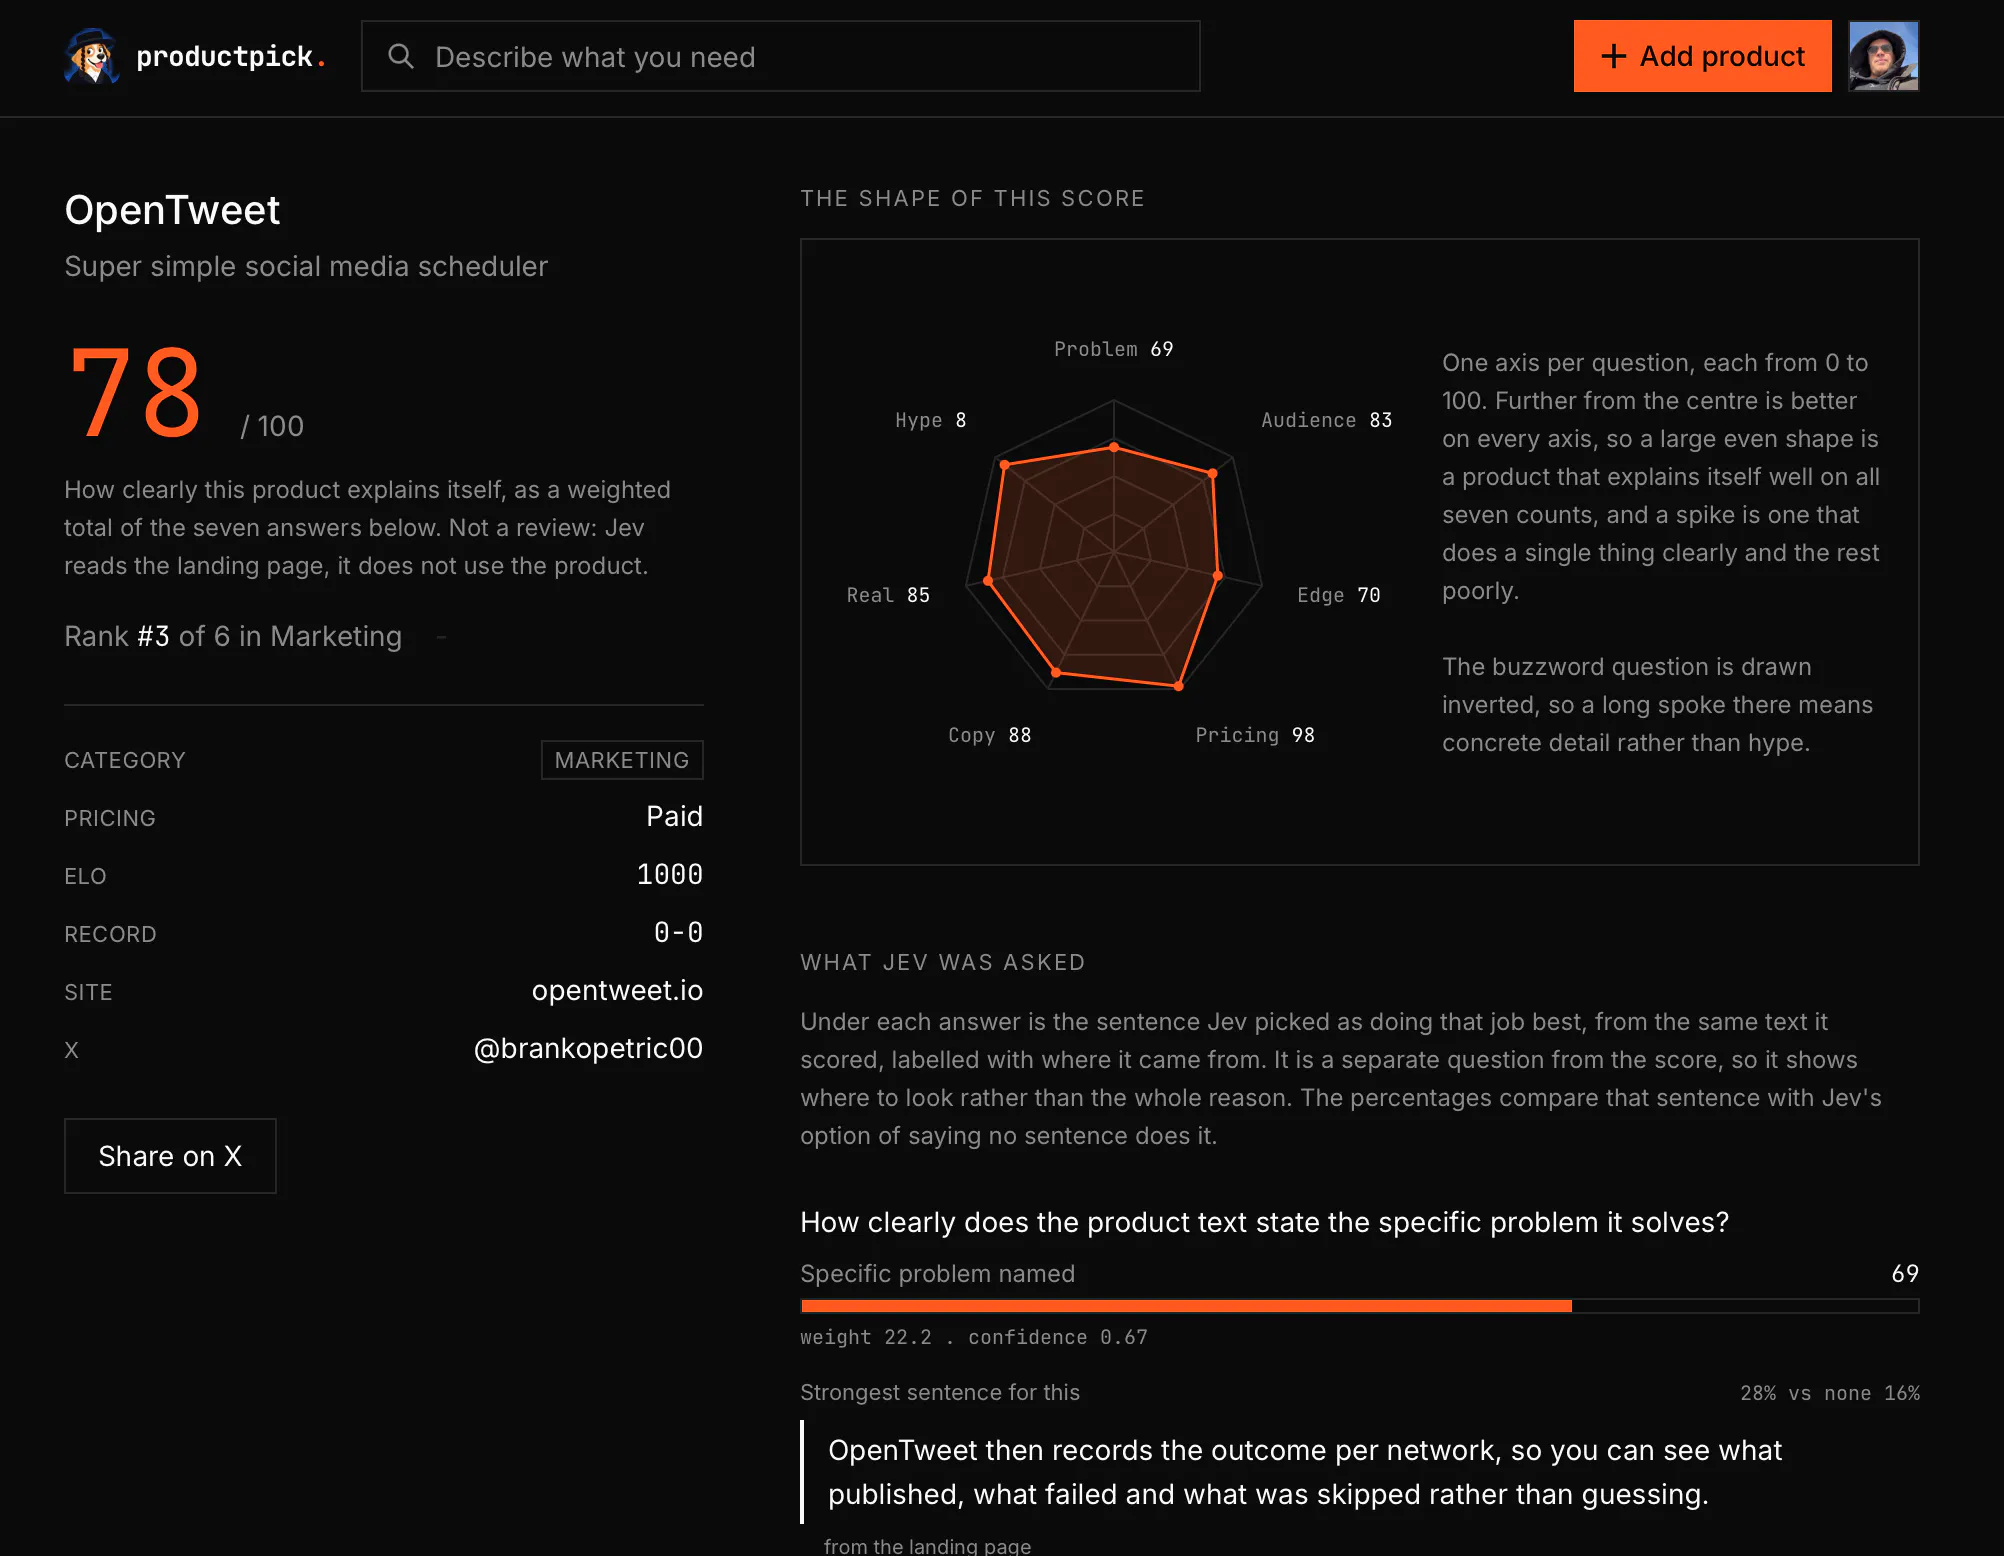Click the quoted strongest sentence about OpenTweet
The height and width of the screenshot is (1556, 2004).
coord(1304,1472)
